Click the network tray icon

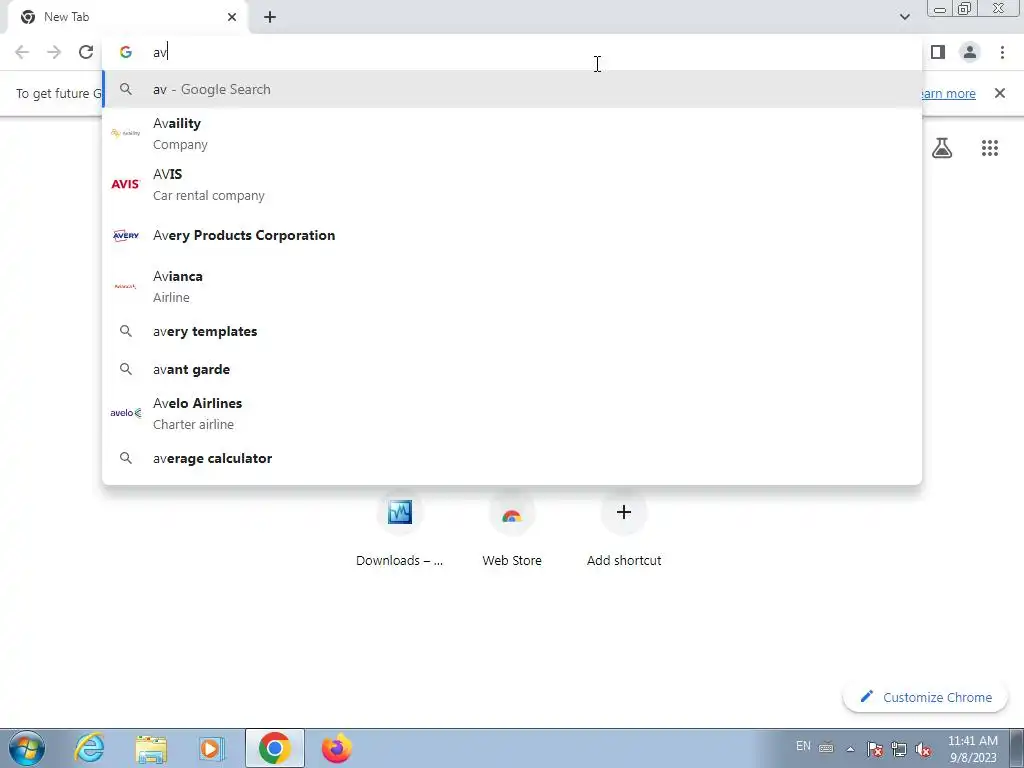(x=899, y=748)
